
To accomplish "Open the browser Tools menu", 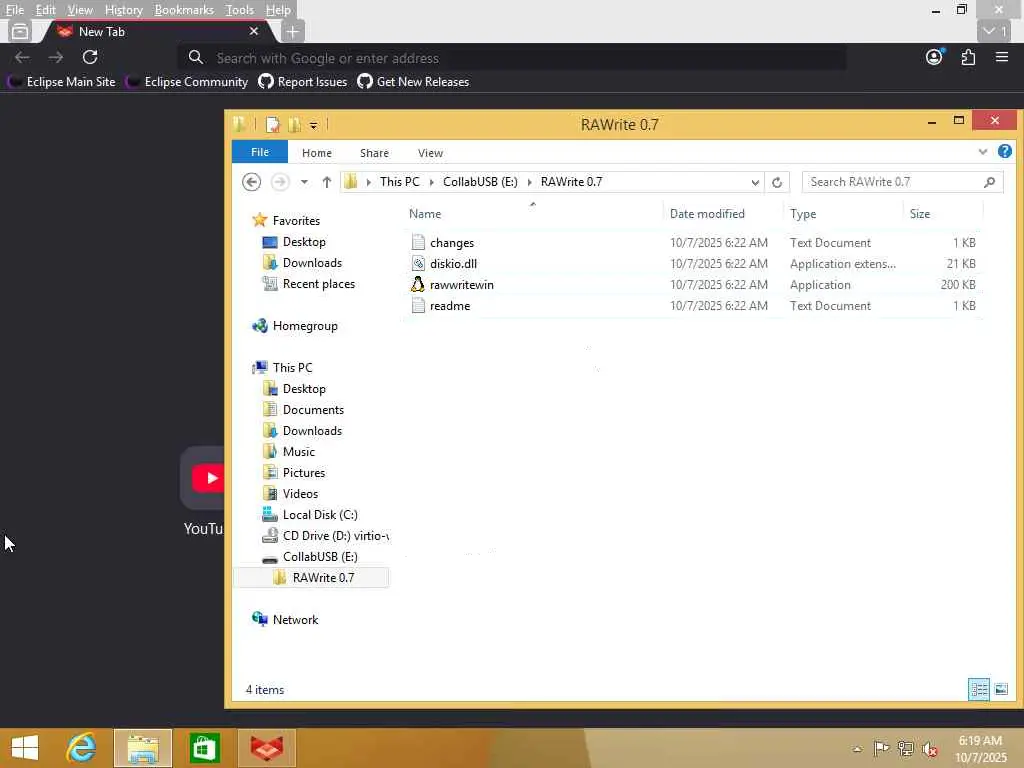I will point(239,10).
